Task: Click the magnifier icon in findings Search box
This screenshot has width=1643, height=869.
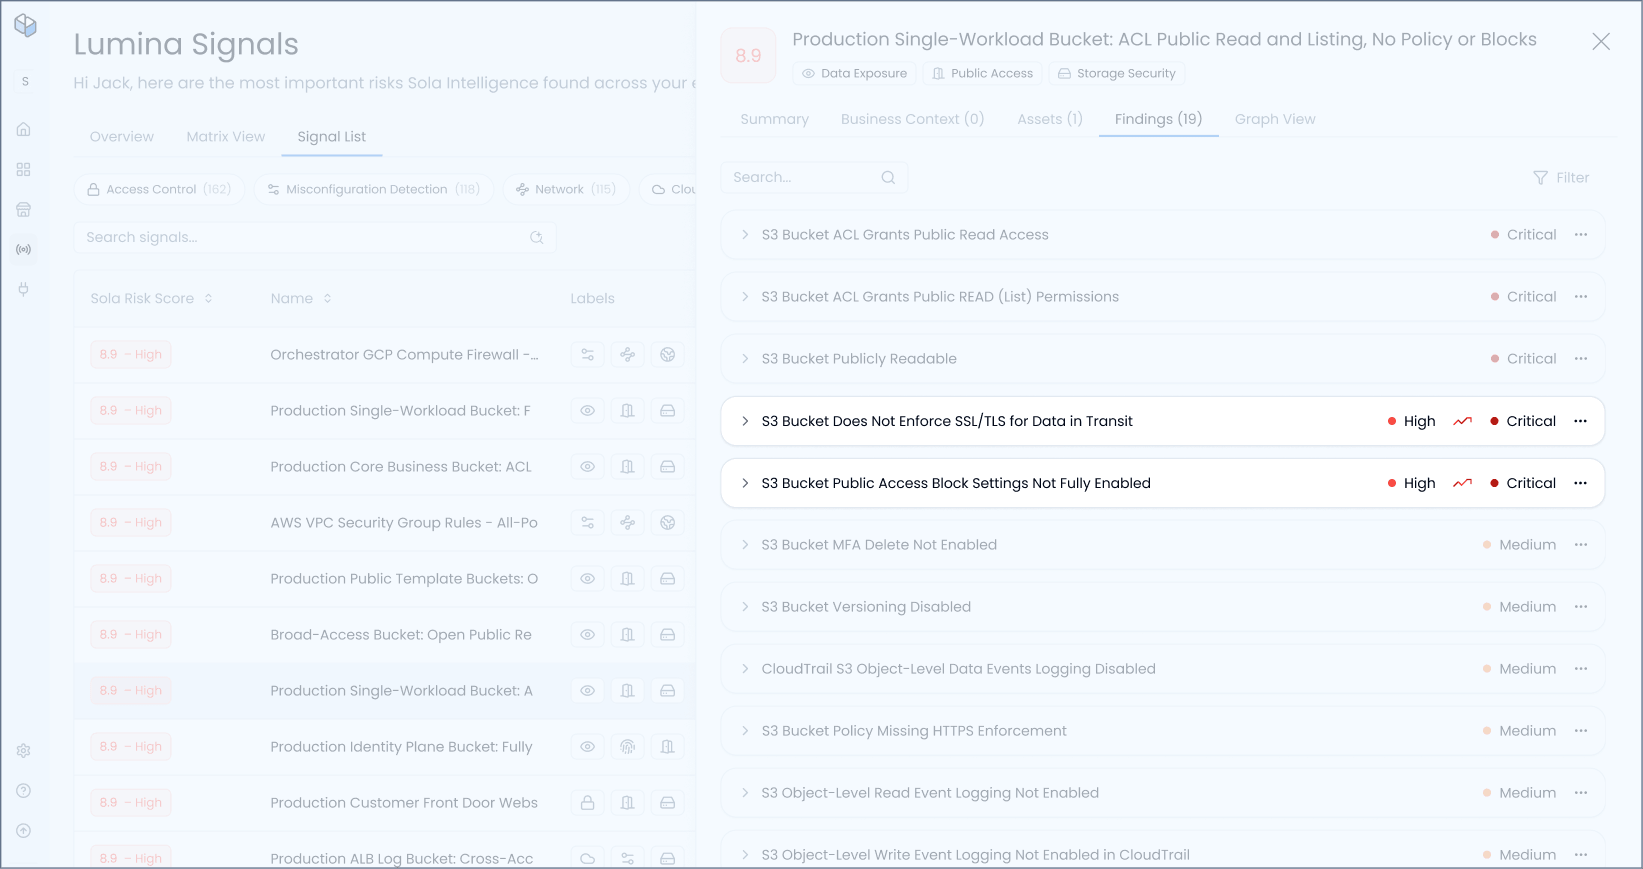Action: pos(888,177)
